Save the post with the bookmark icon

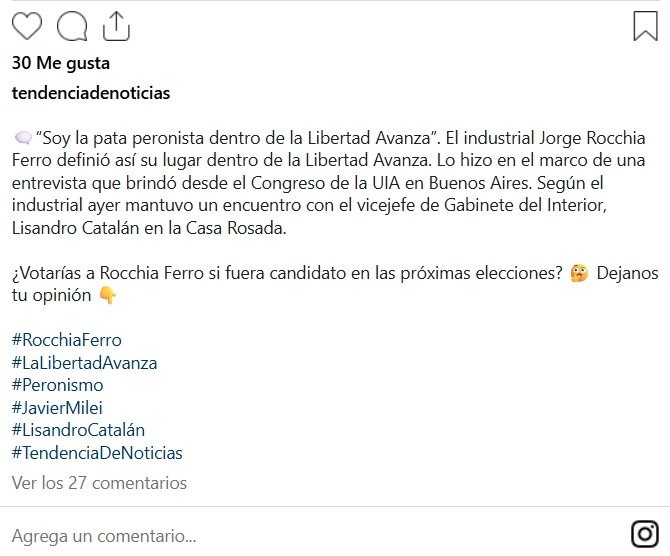[x=645, y=25]
